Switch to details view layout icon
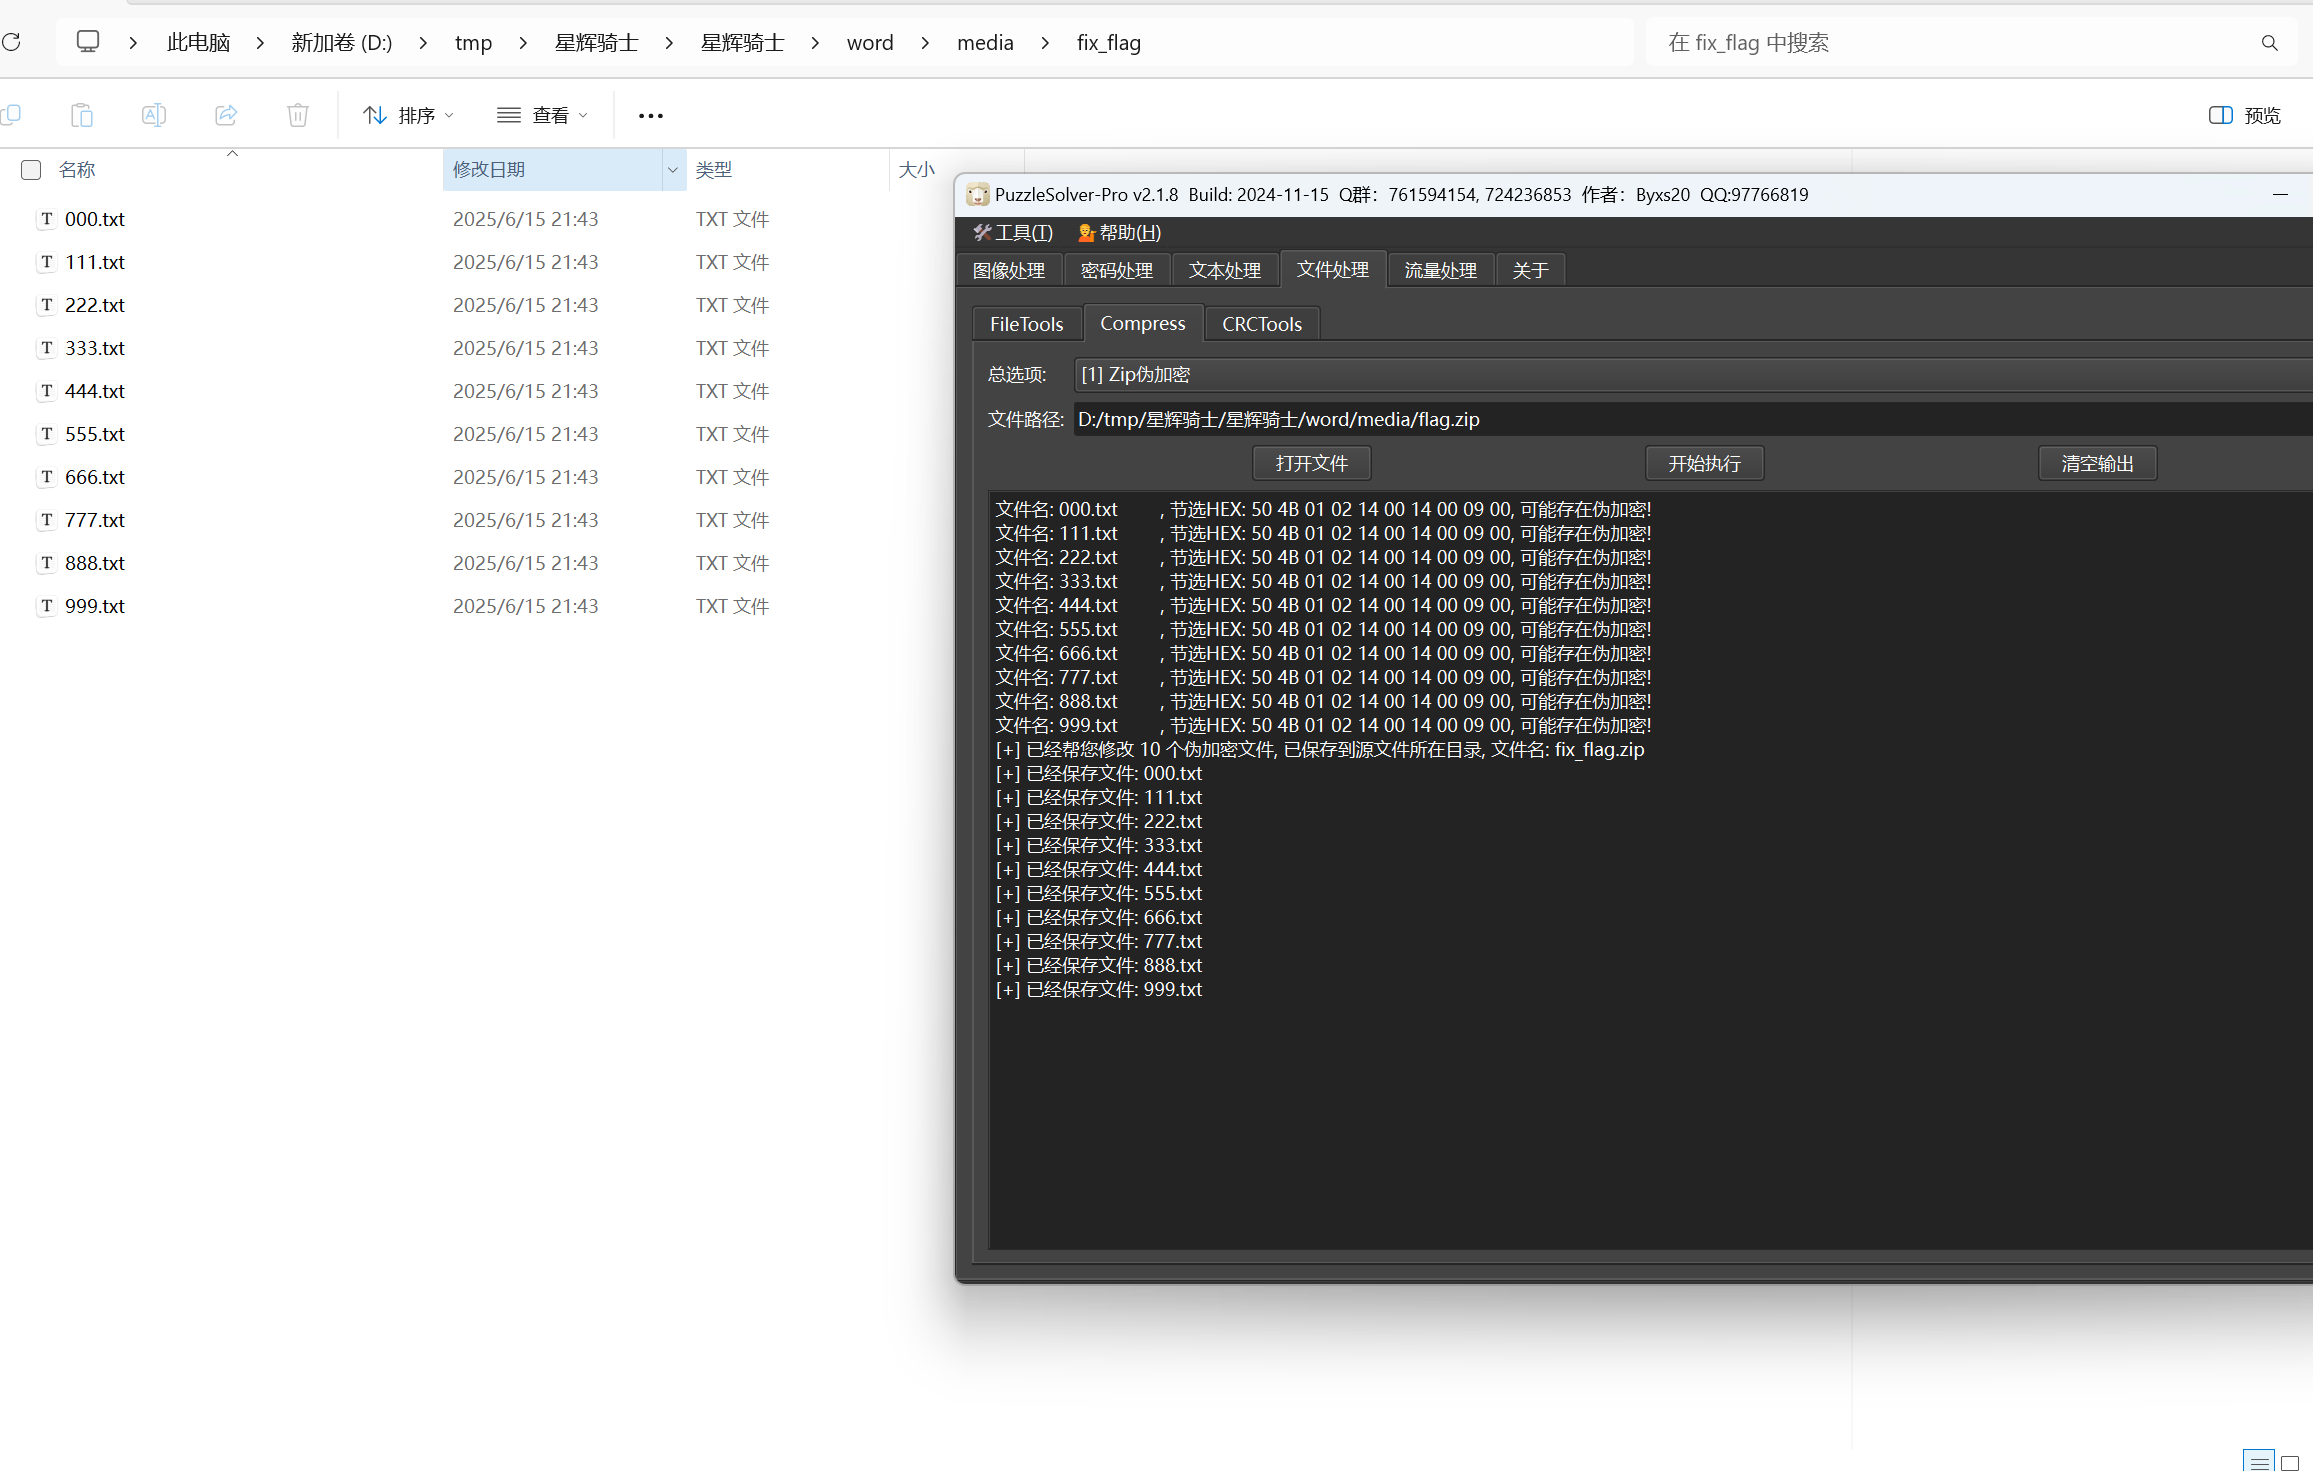This screenshot has width=2313, height=1471. pos(2259,1461)
